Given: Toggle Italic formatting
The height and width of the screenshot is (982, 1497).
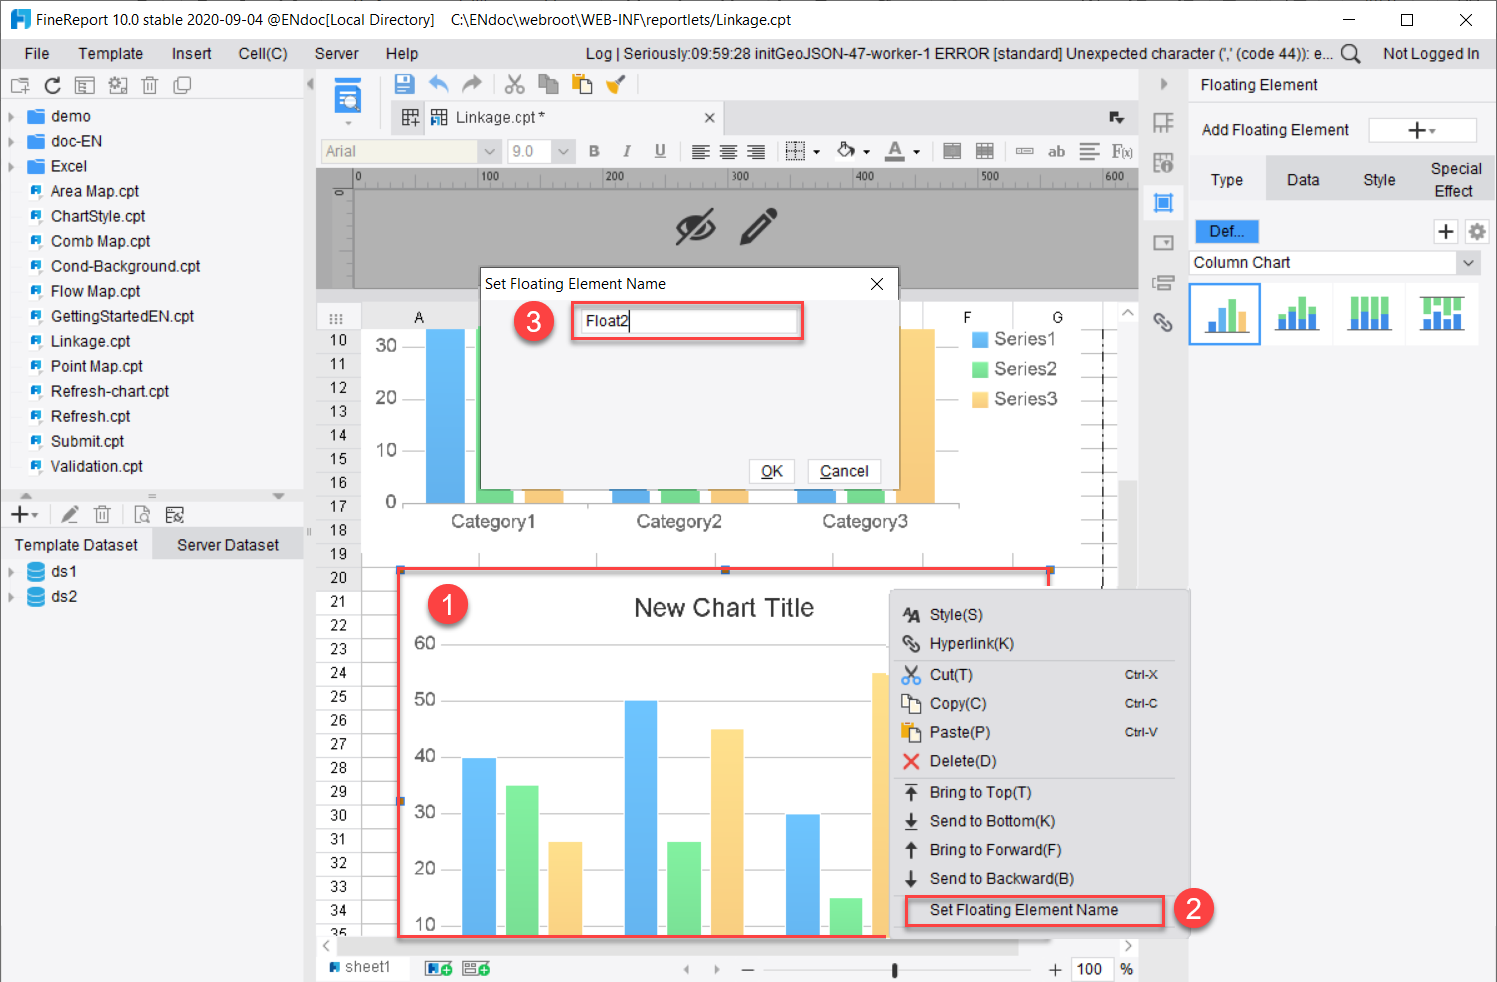Looking at the screenshot, I should pos(627,151).
